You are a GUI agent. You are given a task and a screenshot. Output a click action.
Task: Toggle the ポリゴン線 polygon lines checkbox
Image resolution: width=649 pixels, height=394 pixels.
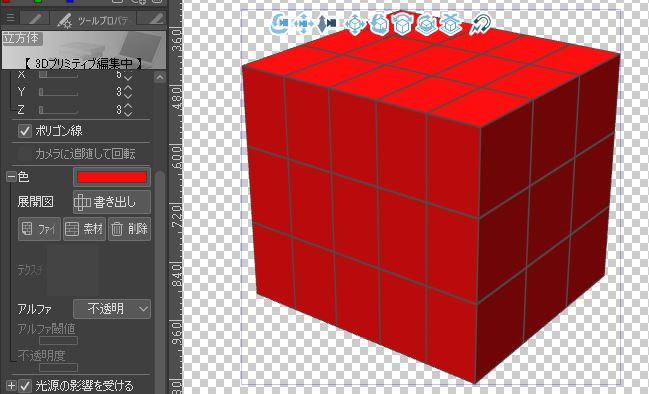coord(25,131)
